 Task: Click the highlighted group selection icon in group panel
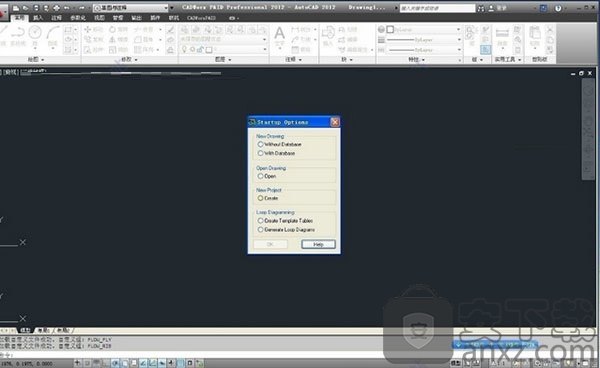click(485, 49)
